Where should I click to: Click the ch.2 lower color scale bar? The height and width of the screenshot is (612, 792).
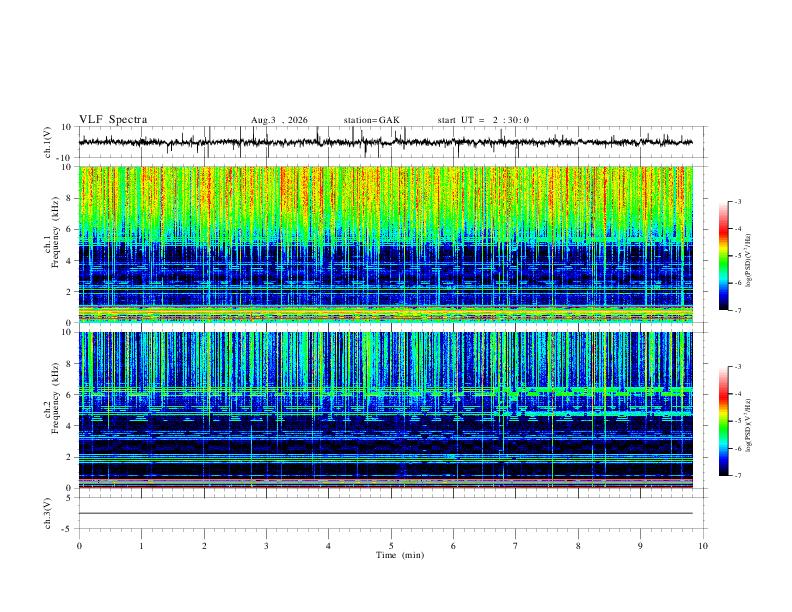723,421
